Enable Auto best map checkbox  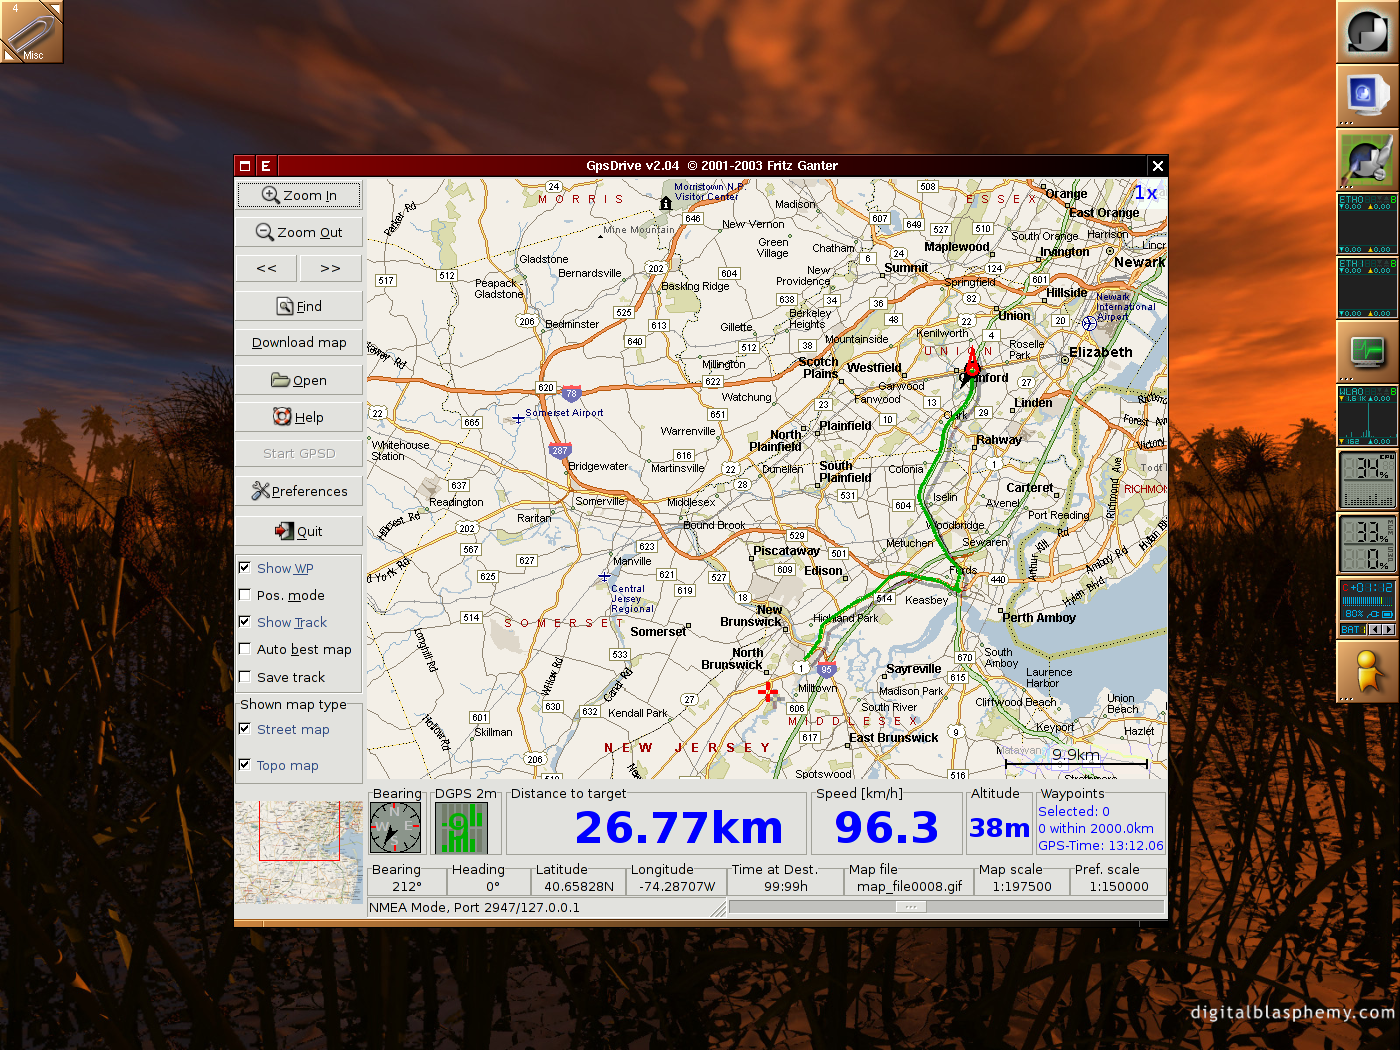click(245, 648)
